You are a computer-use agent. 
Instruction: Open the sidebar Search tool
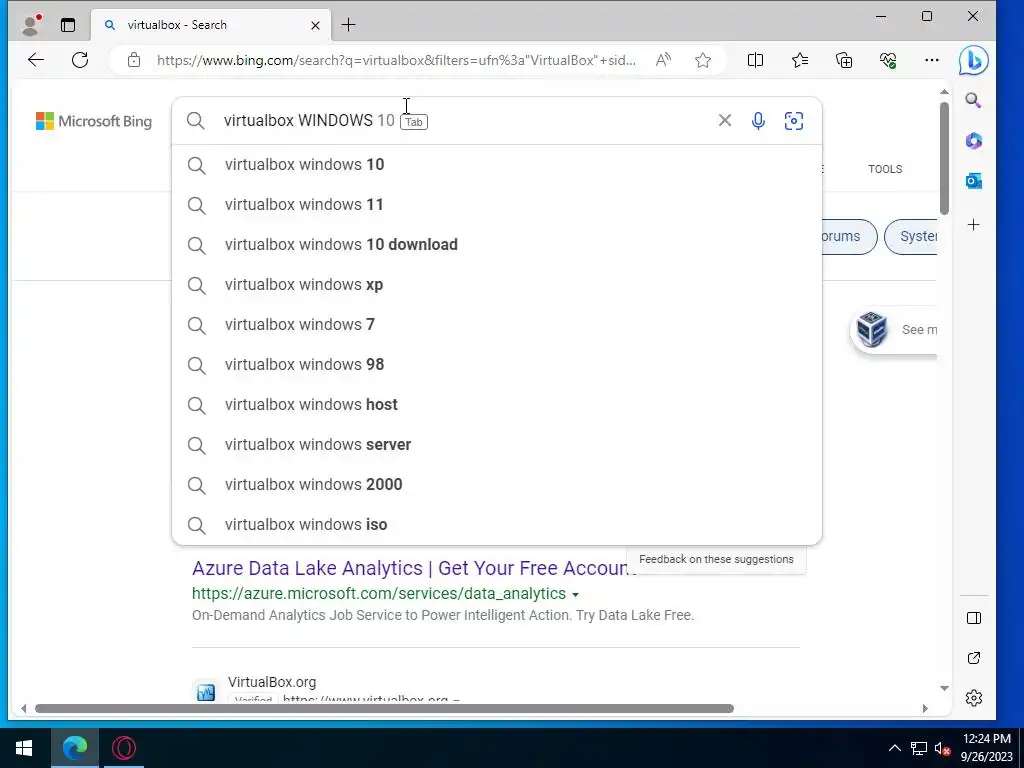pyautogui.click(x=973, y=100)
